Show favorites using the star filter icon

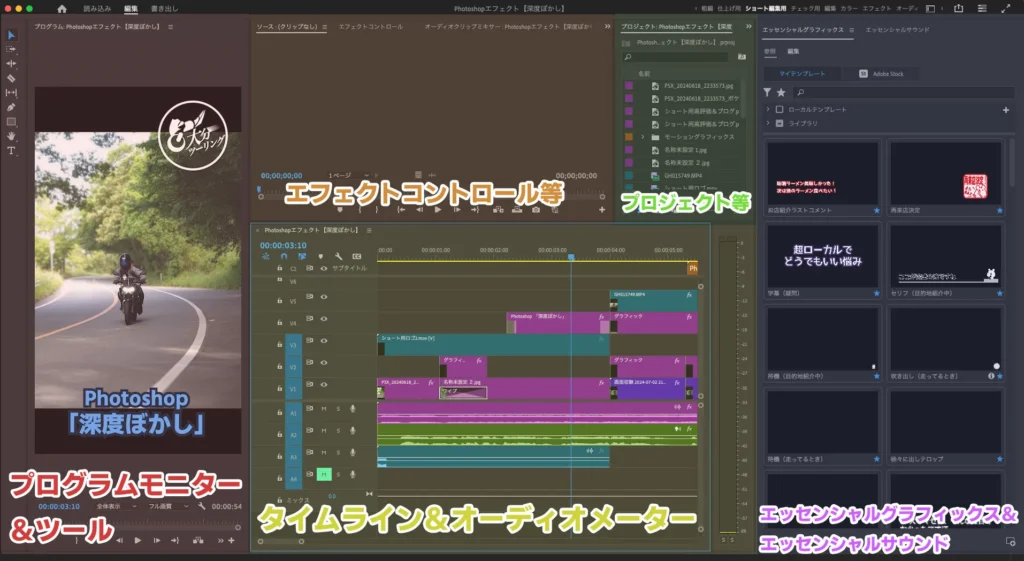(781, 92)
